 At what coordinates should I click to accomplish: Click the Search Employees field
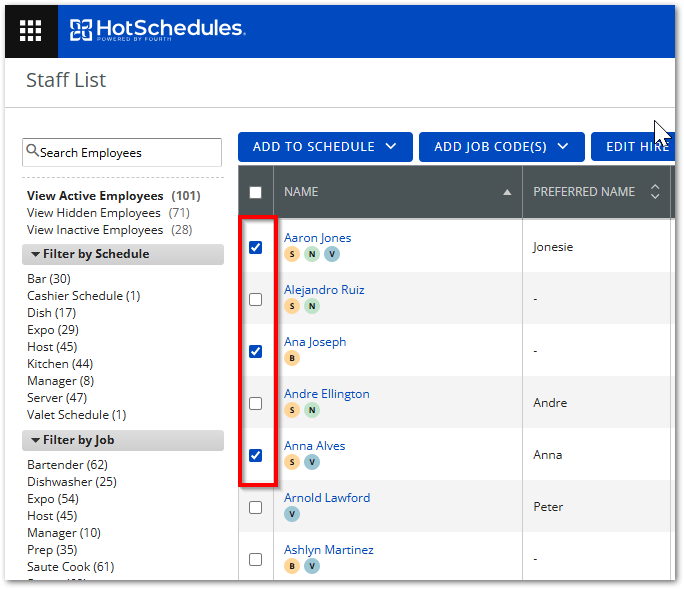[x=122, y=152]
